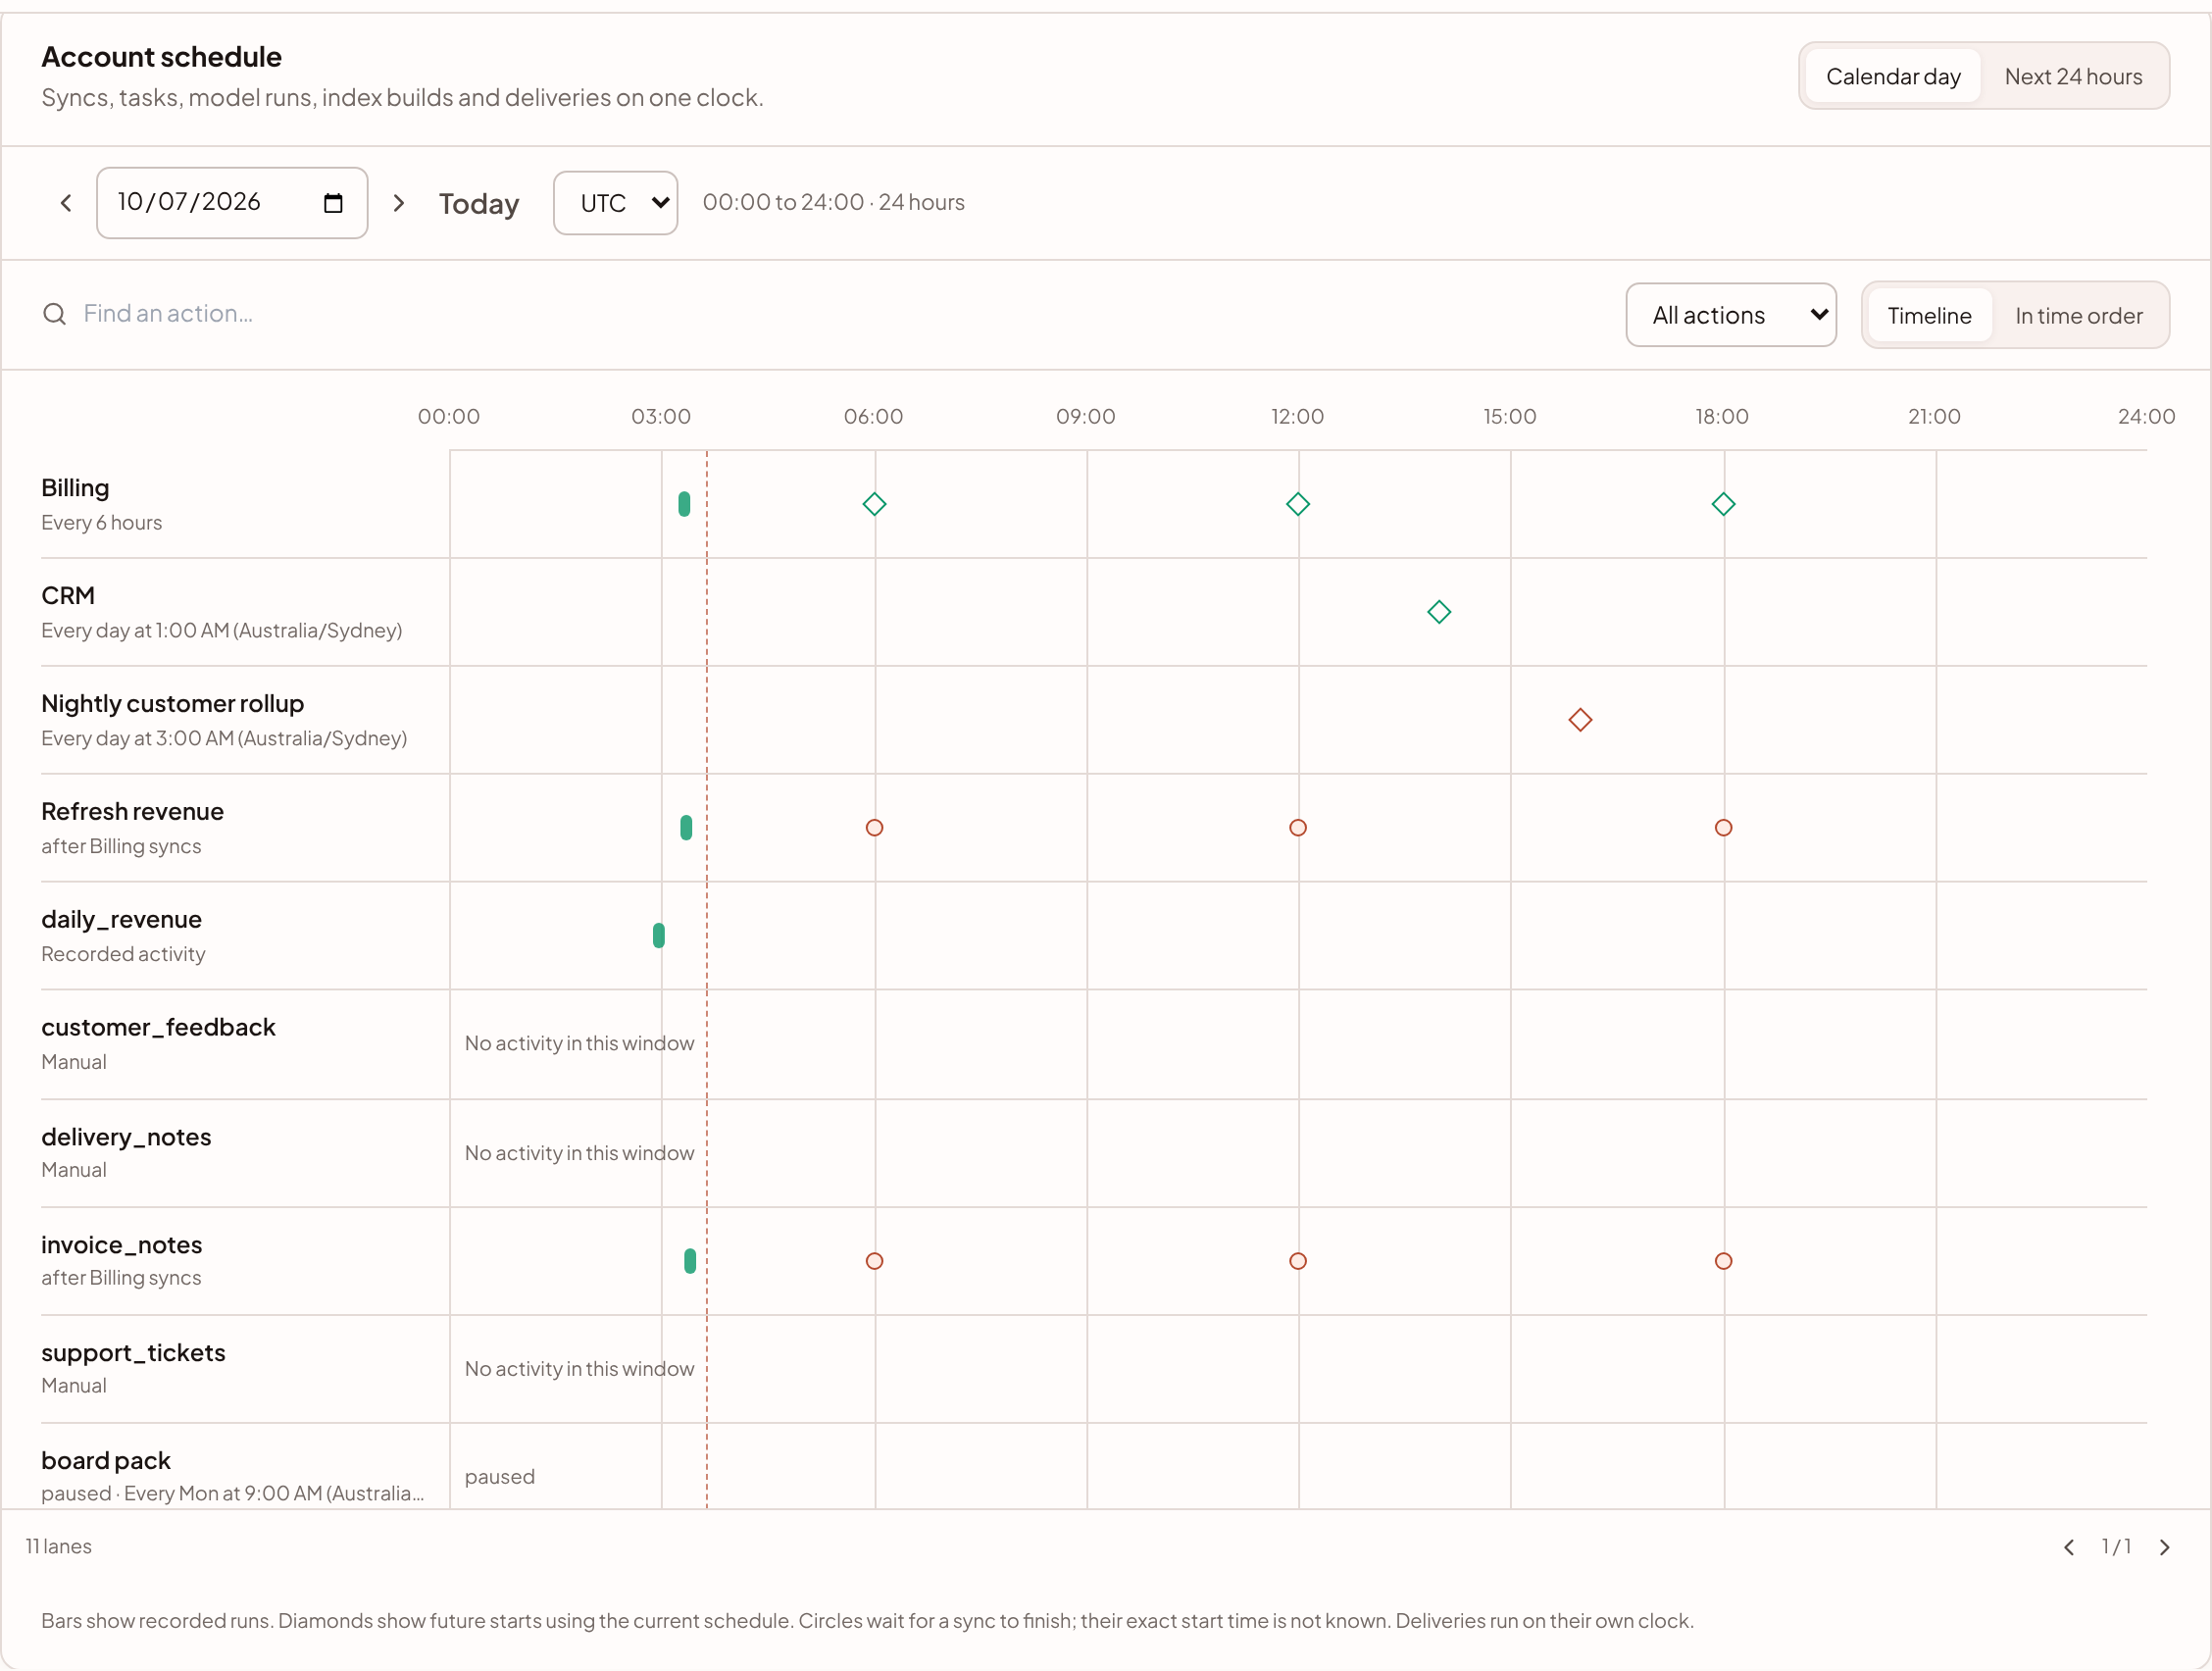Select Refresh revenue circle at 12:00
The image size is (2212, 1671).
(1298, 828)
